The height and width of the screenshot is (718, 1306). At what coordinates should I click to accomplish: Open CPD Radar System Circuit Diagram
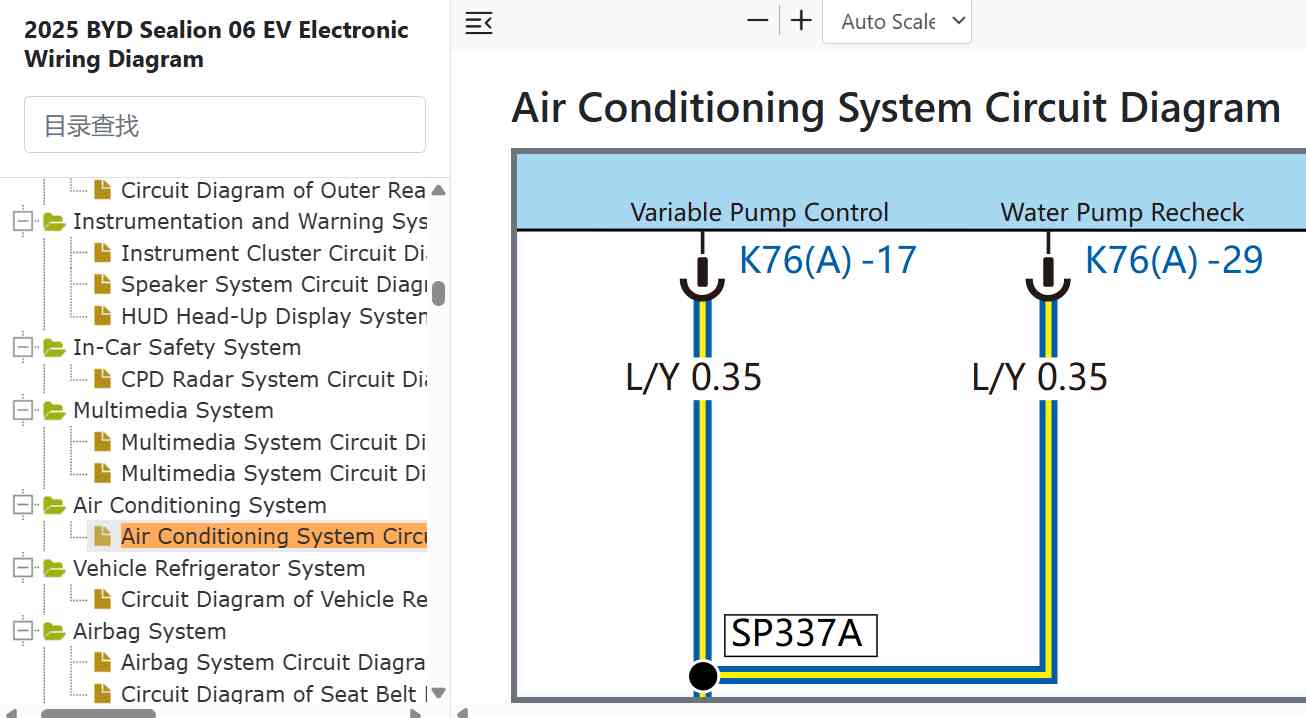point(274,379)
